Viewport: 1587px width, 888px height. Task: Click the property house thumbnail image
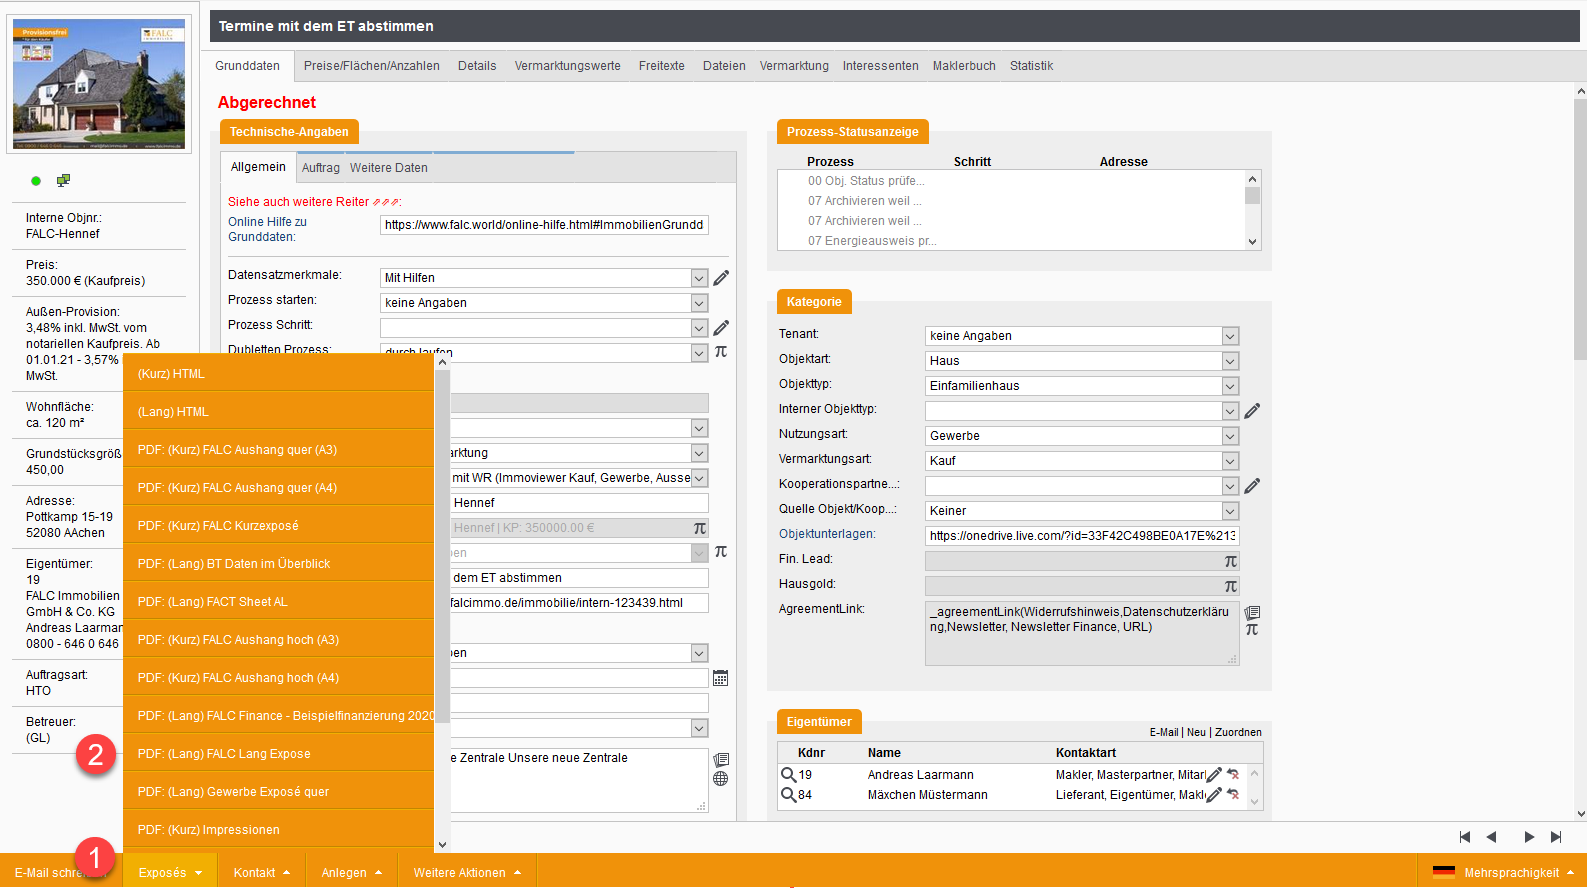98,85
